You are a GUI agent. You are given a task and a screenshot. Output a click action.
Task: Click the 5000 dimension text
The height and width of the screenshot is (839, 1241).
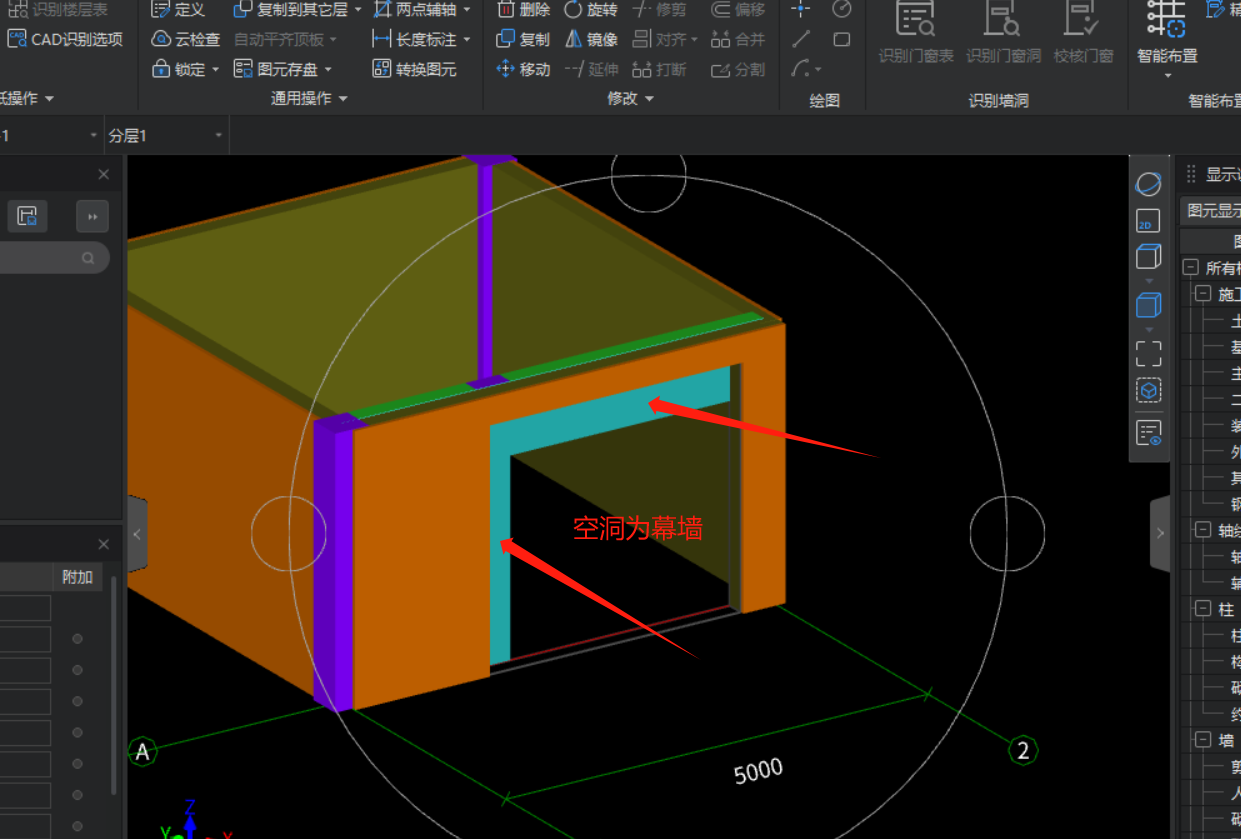(x=758, y=771)
